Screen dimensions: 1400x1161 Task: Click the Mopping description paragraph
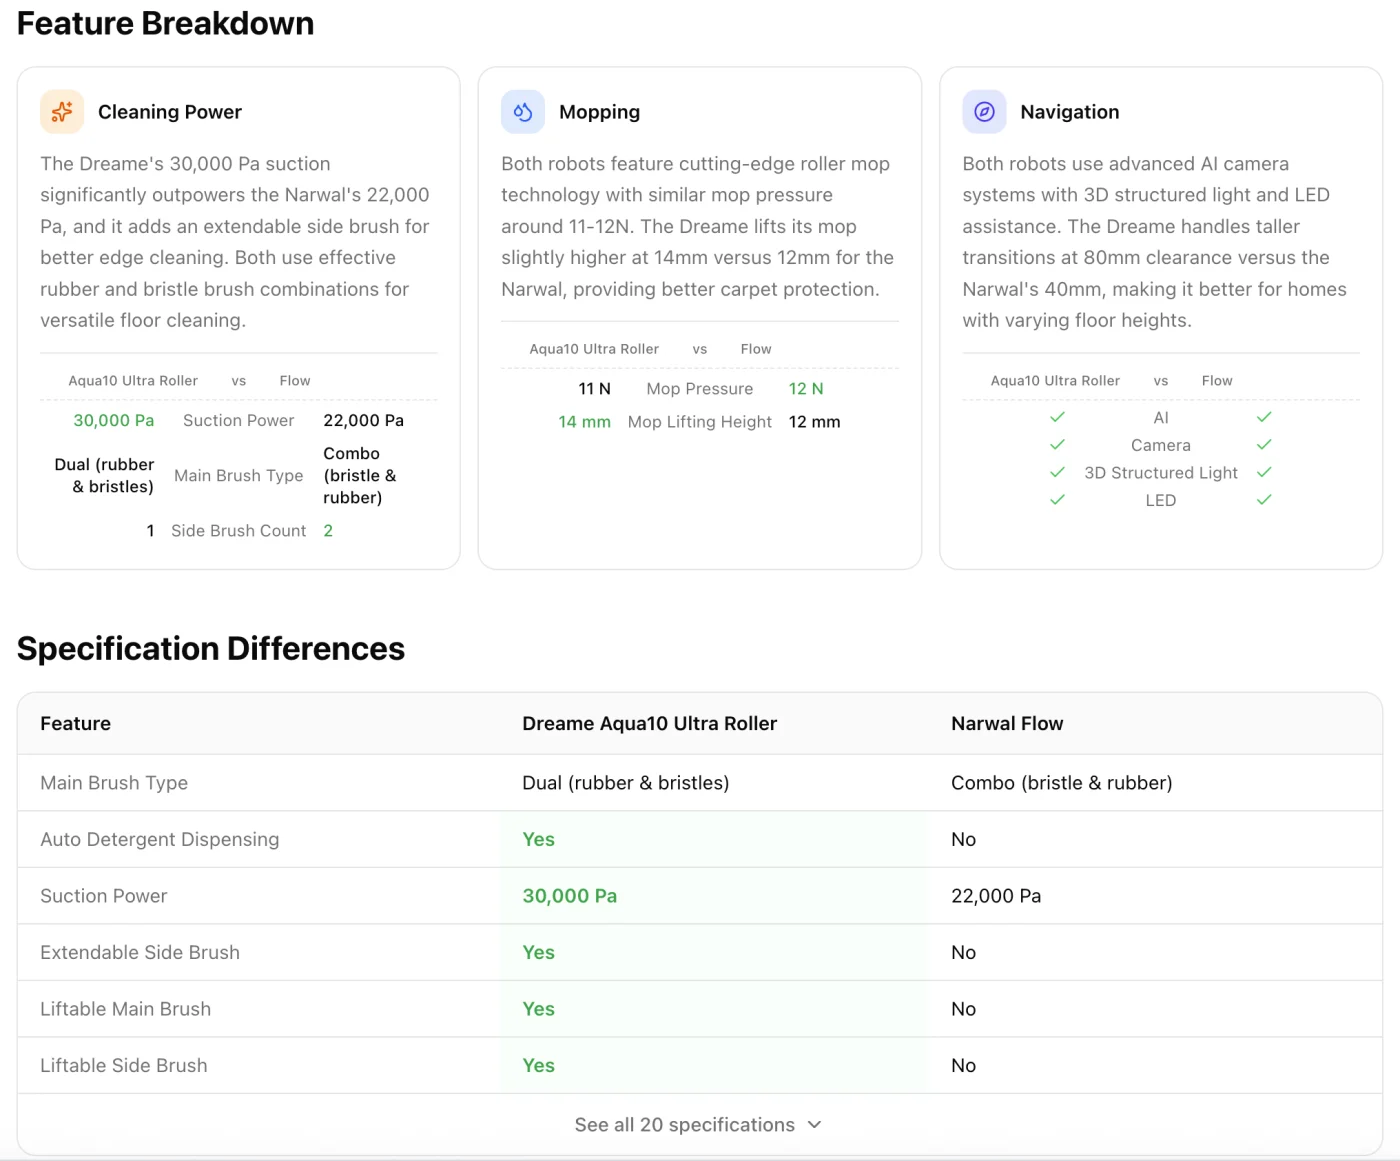click(x=699, y=226)
